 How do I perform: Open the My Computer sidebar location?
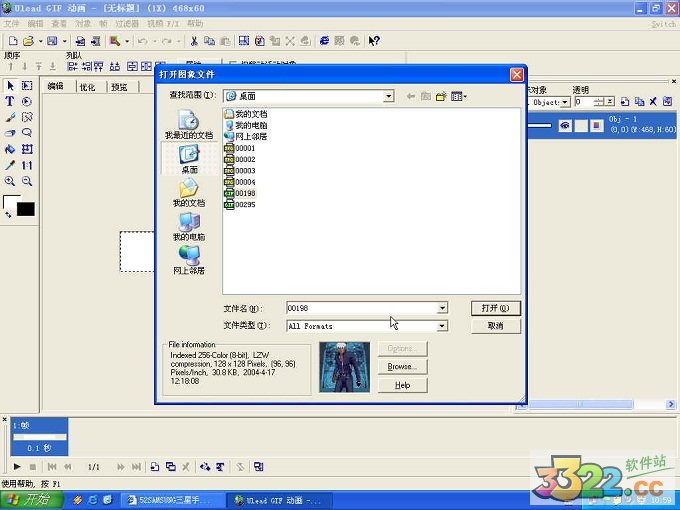pos(188,227)
